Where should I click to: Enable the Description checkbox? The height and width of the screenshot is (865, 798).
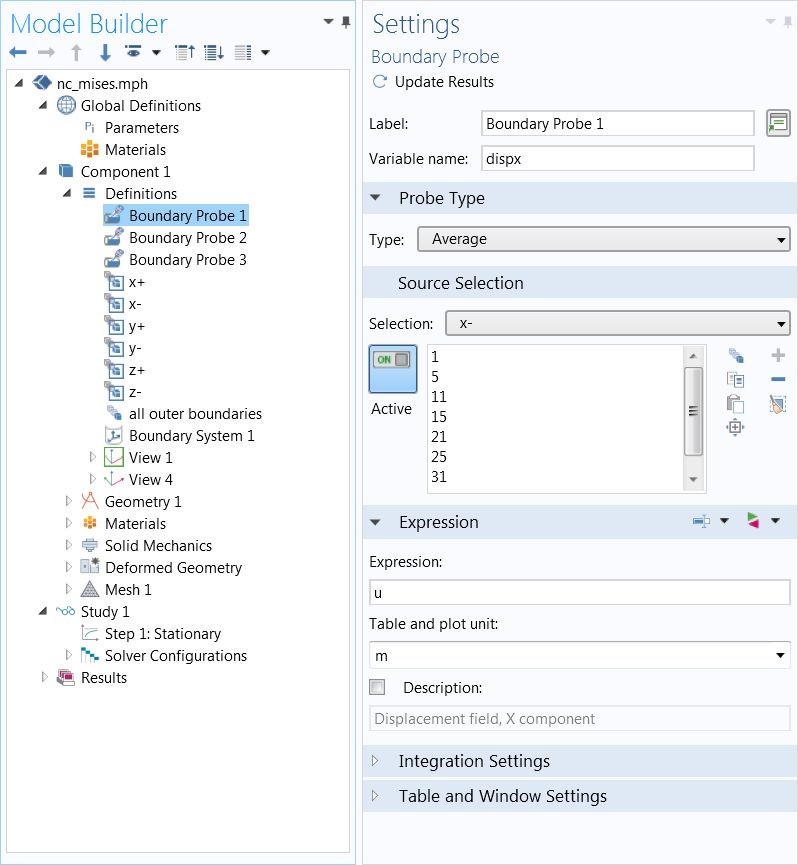(x=377, y=687)
